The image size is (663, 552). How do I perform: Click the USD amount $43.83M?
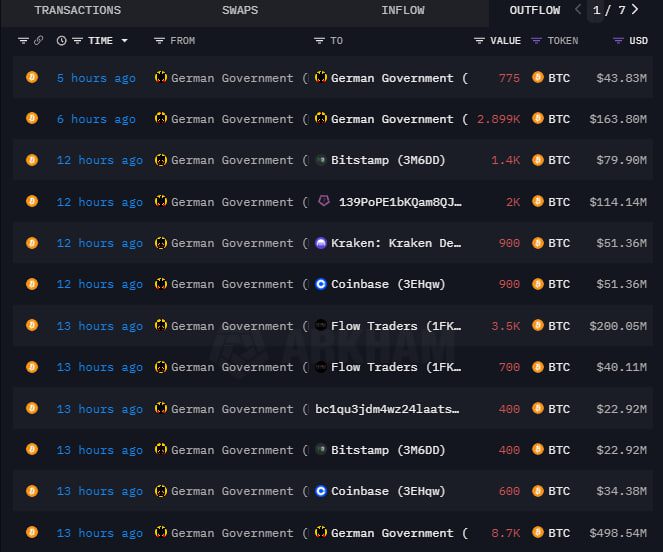pos(622,78)
